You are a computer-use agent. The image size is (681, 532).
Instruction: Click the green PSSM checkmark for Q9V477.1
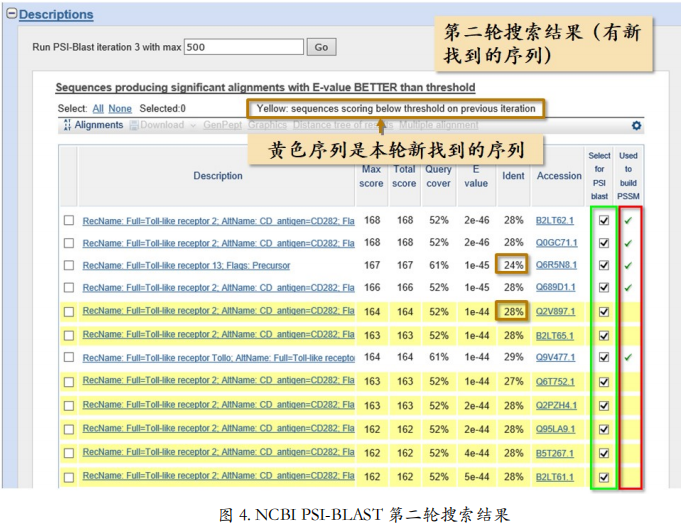[628, 357]
